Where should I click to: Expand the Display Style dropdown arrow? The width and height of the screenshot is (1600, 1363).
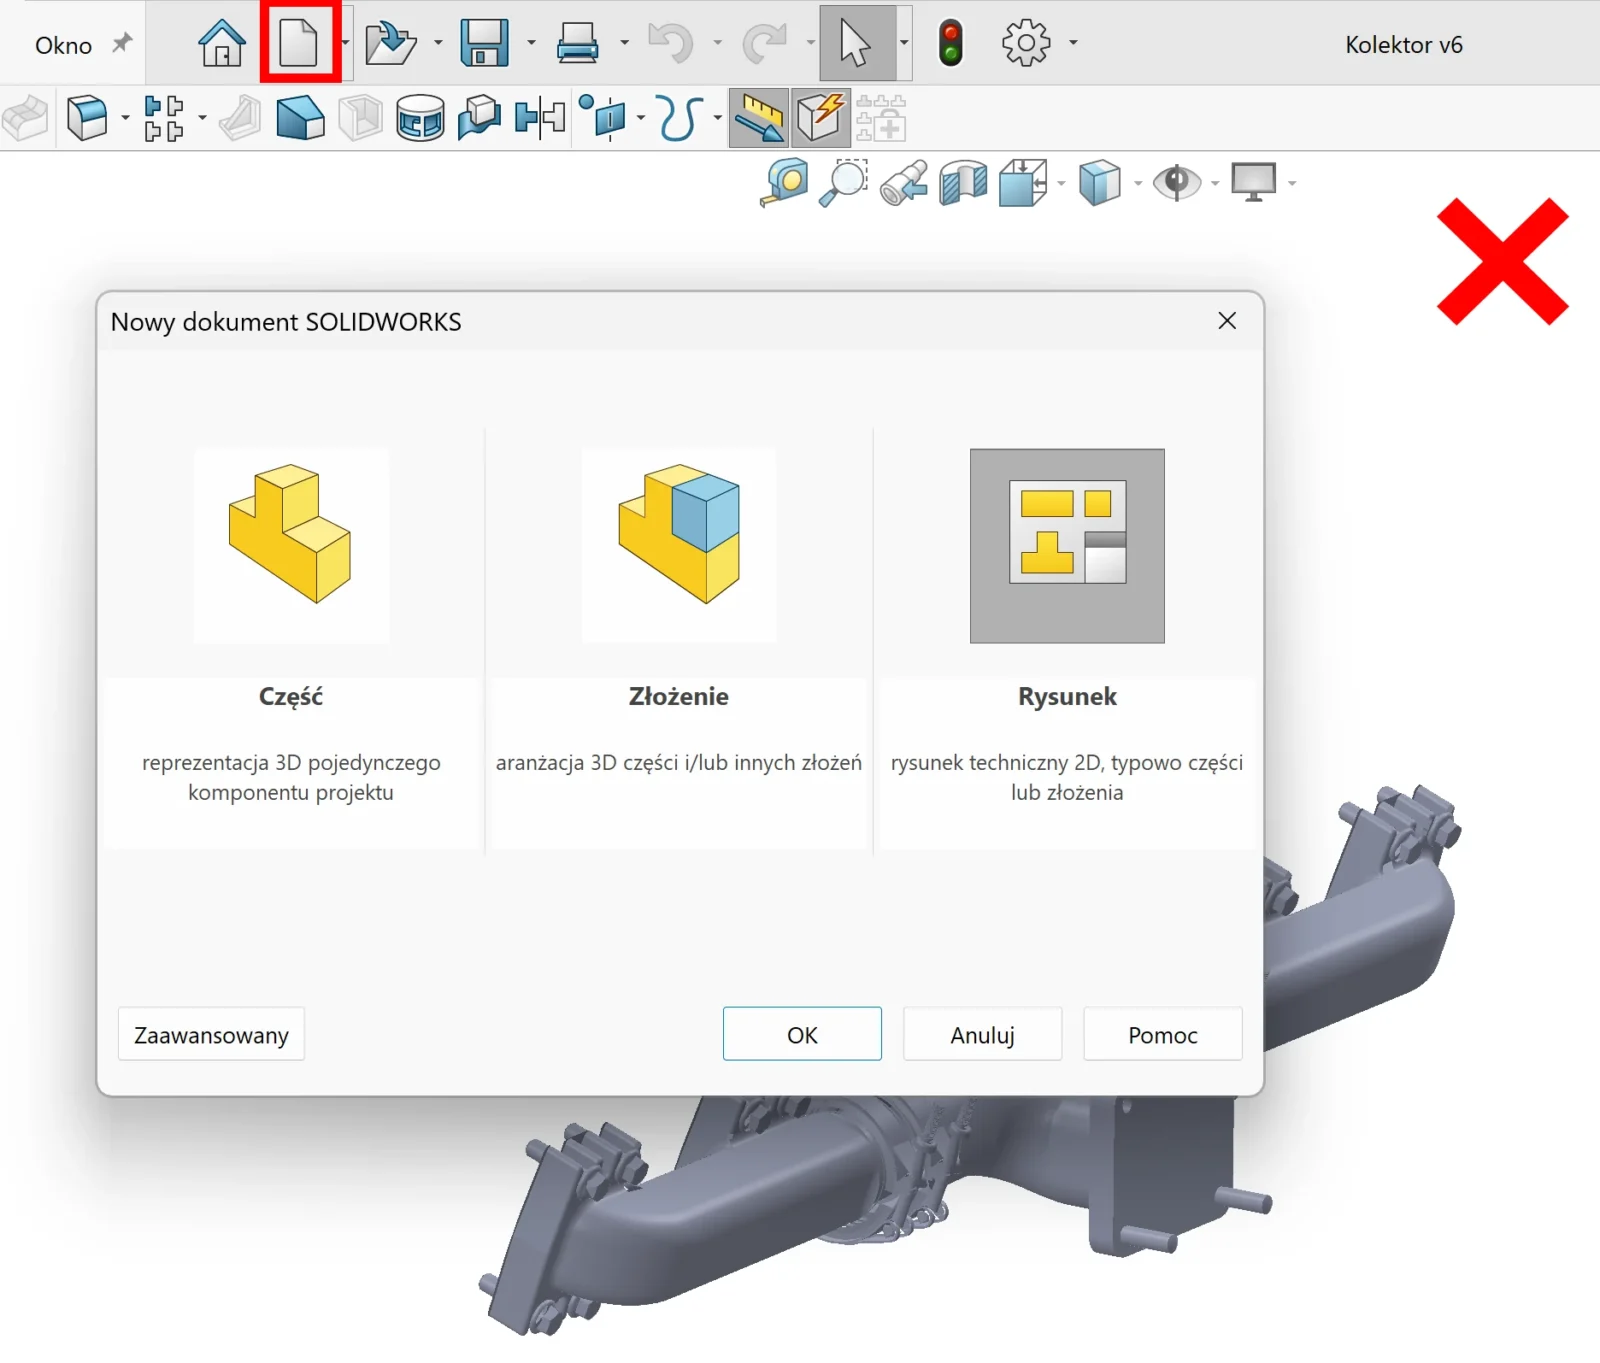point(1138,183)
